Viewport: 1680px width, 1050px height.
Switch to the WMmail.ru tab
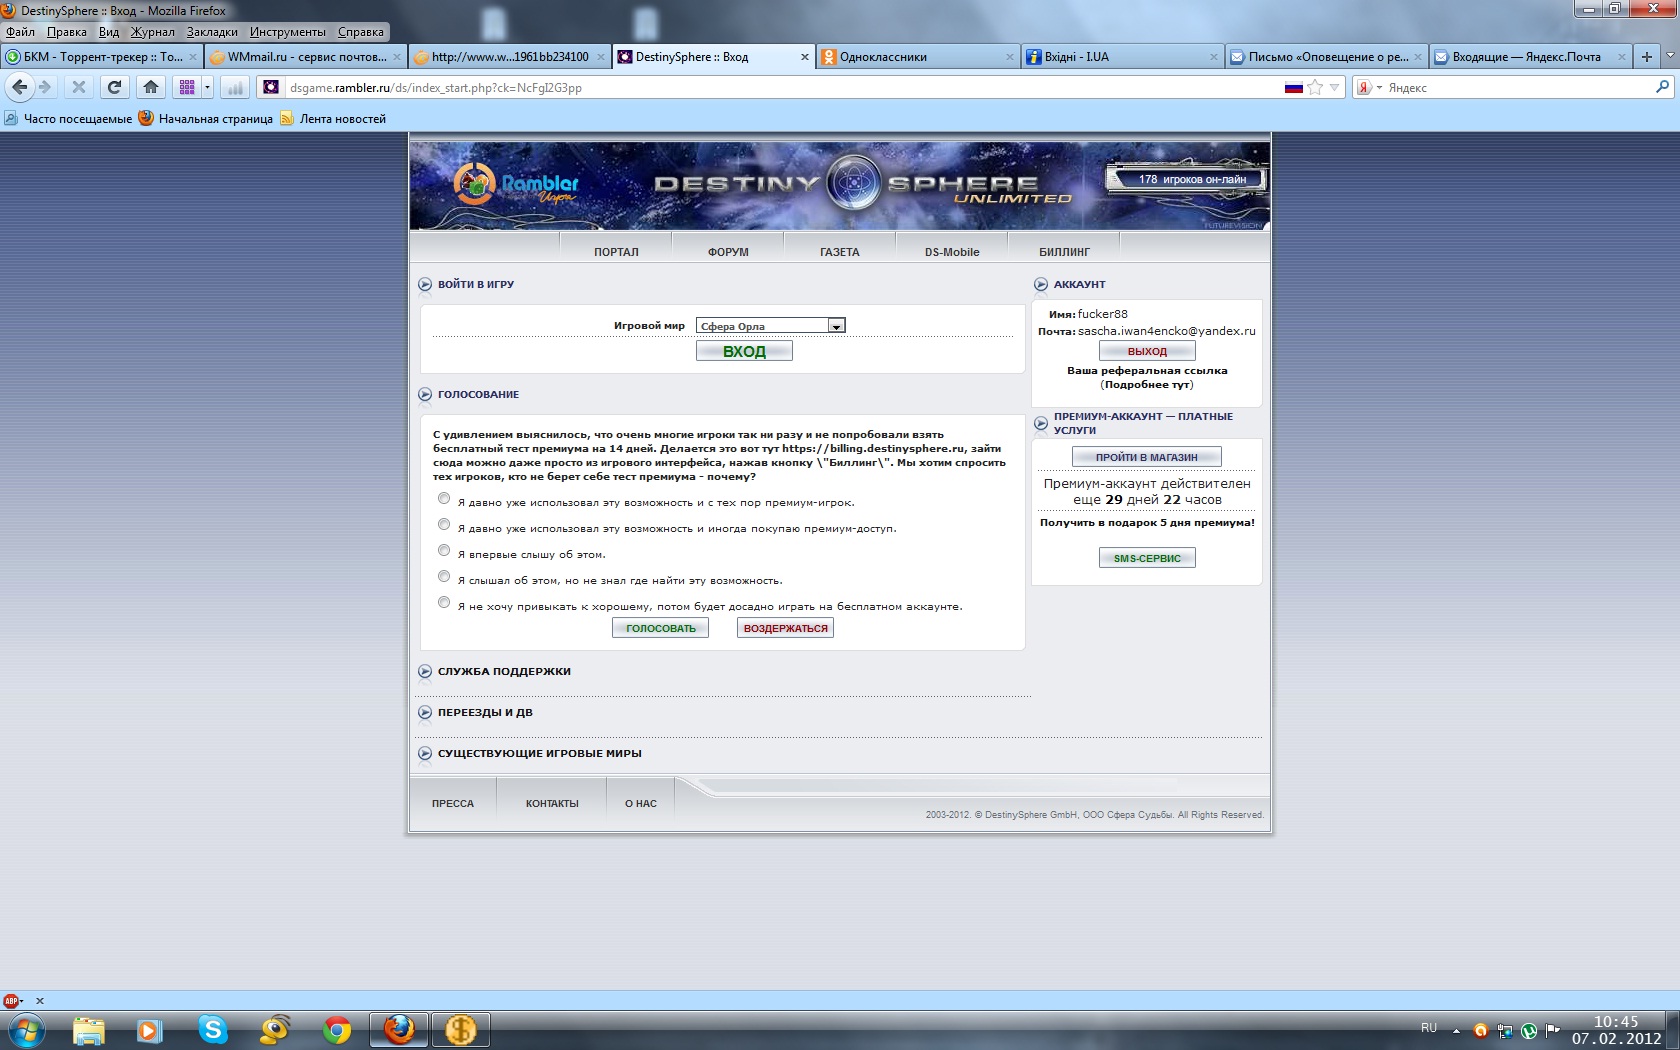pos(306,57)
